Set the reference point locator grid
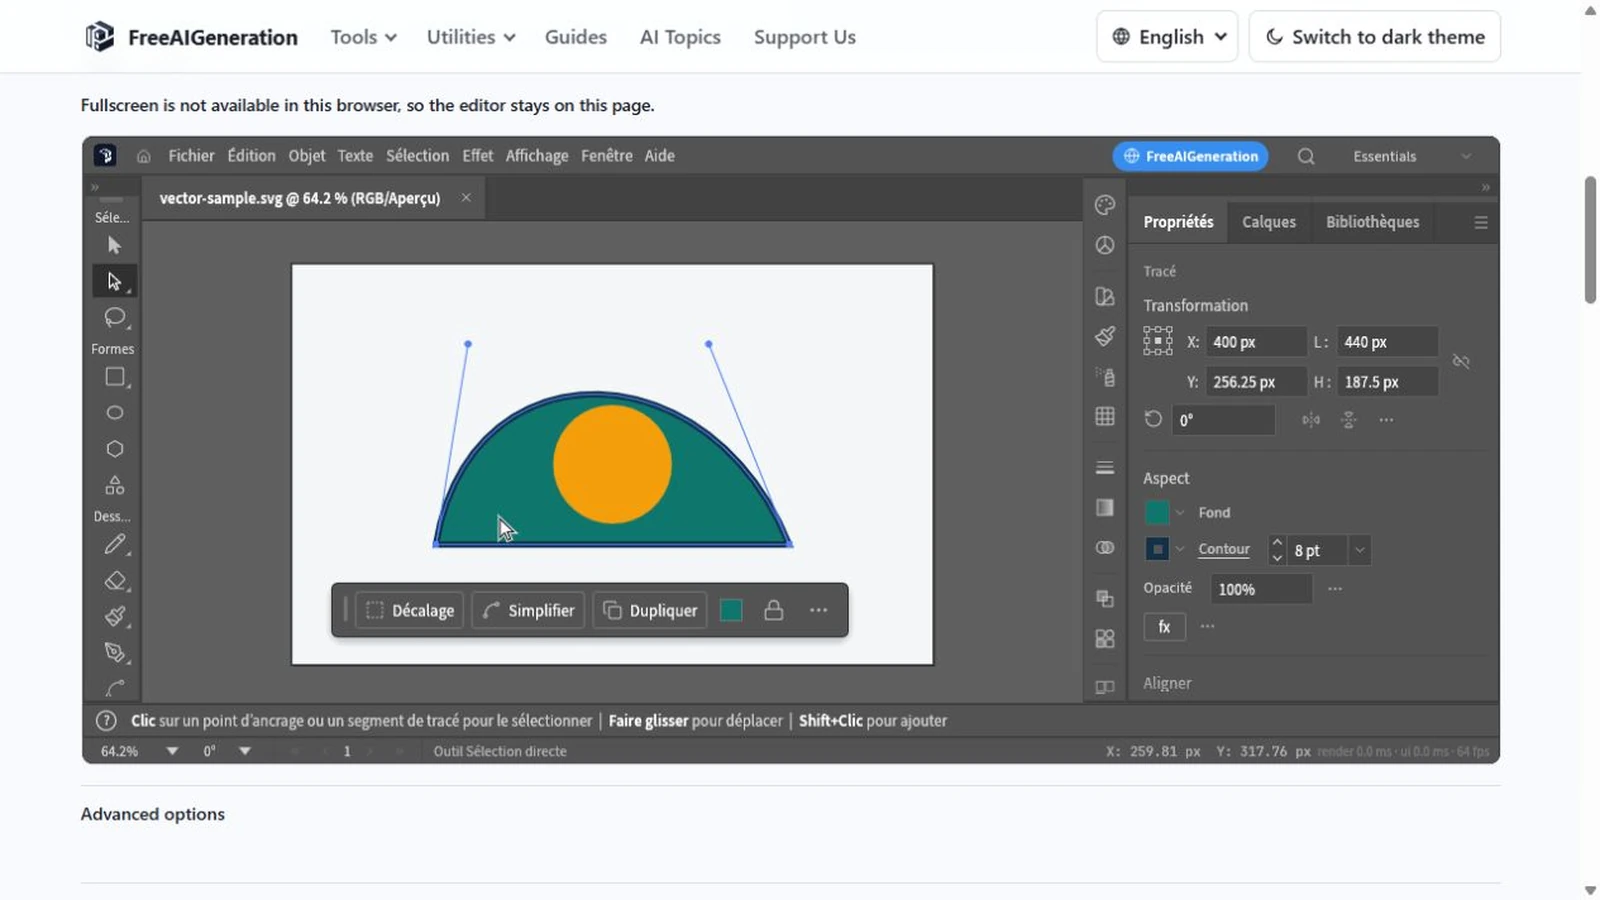This screenshot has height=900, width=1600. pyautogui.click(x=1157, y=342)
